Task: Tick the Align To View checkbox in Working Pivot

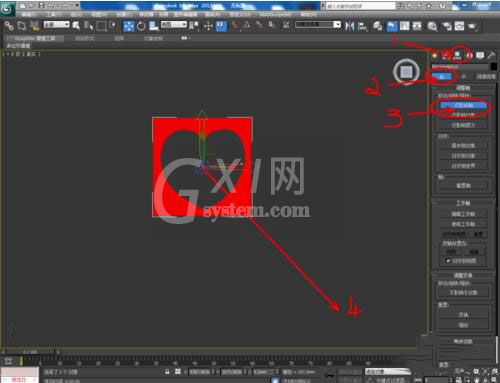Action: pos(448,261)
